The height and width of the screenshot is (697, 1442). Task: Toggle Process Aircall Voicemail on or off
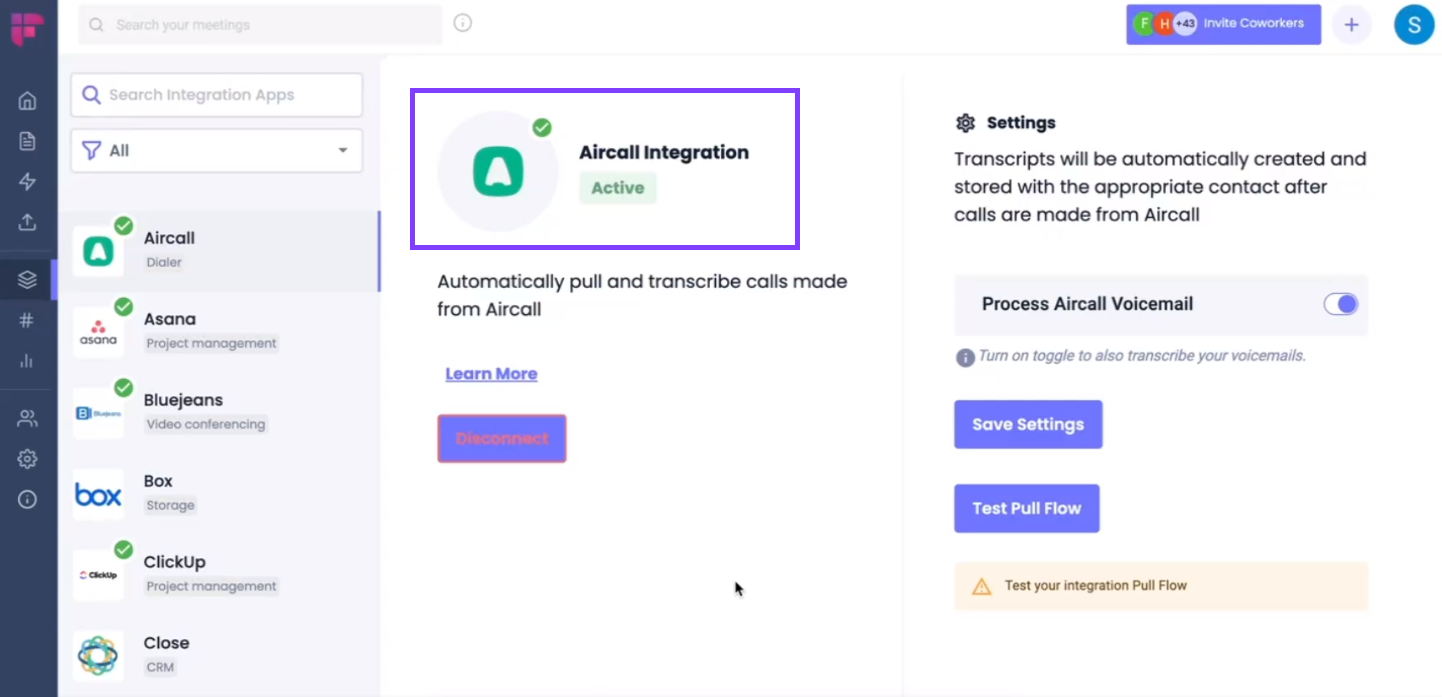pos(1341,304)
